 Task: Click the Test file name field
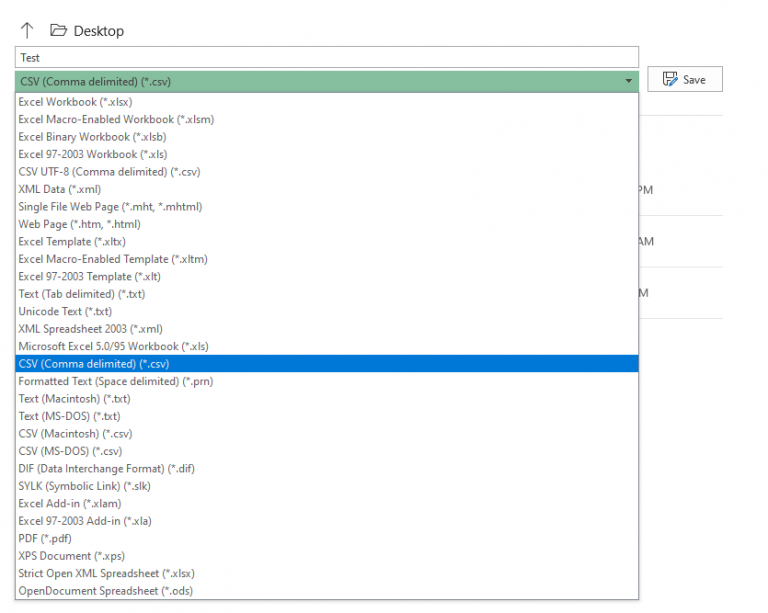pos(327,57)
